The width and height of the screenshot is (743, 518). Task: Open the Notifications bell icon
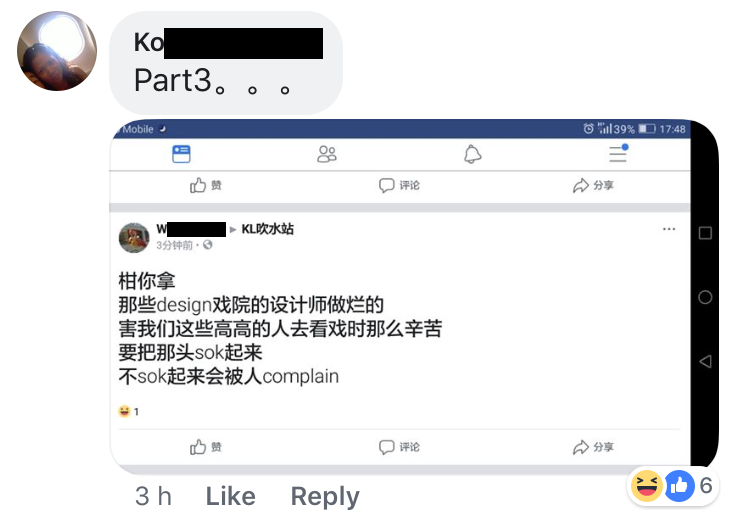[x=472, y=154]
